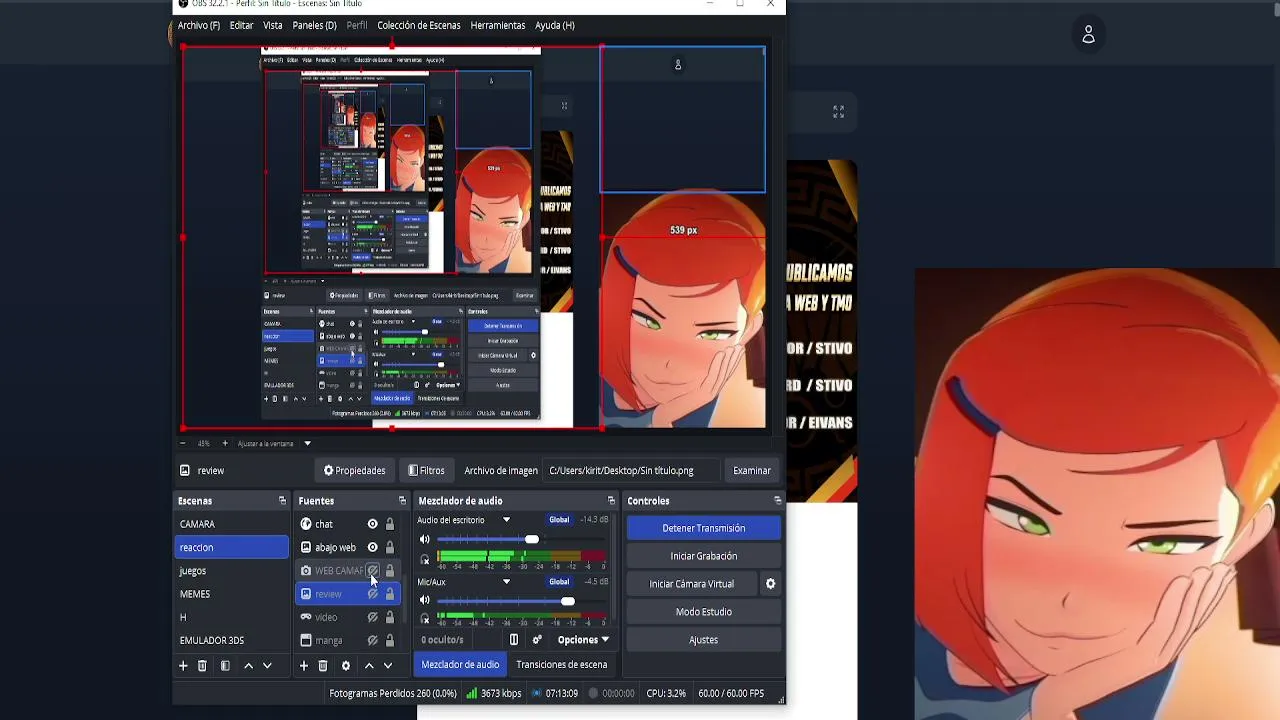
Task: Open the Archivo menu
Action: coord(198,25)
